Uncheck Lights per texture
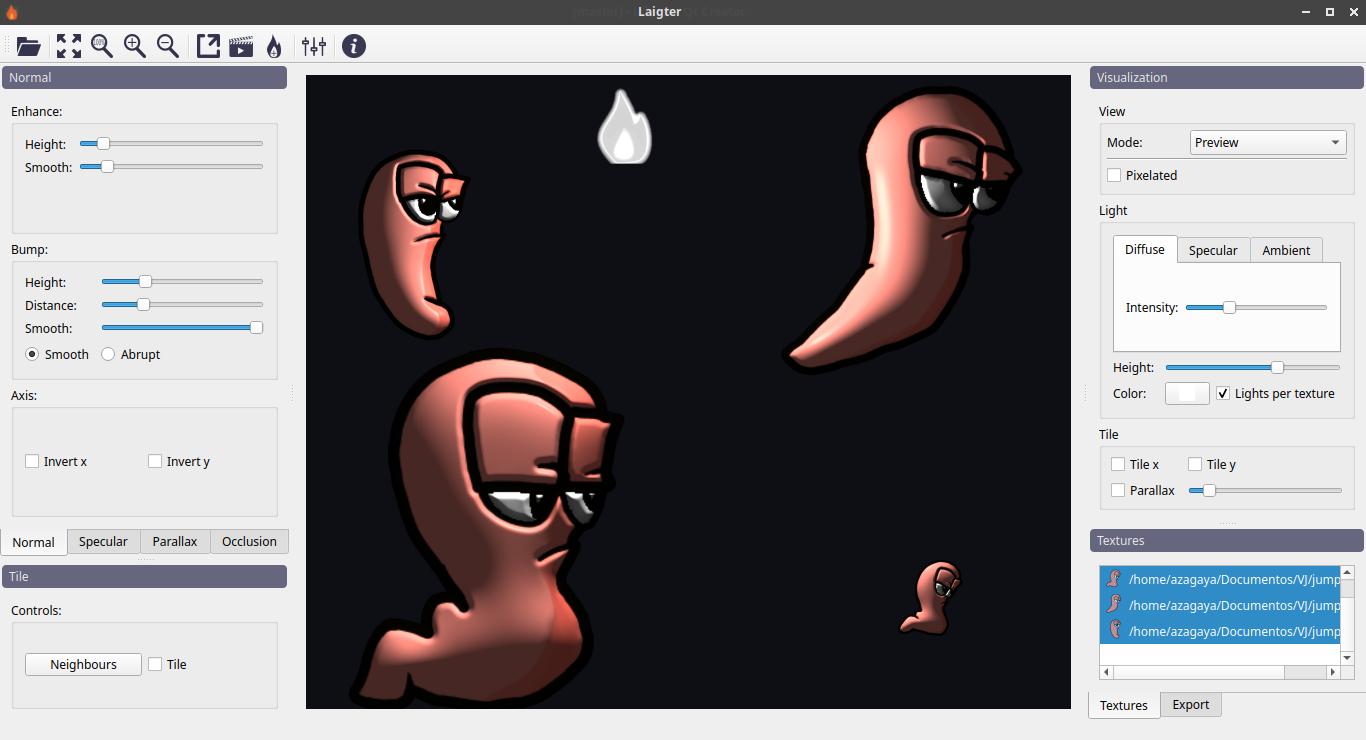1366x740 pixels. [1223, 393]
